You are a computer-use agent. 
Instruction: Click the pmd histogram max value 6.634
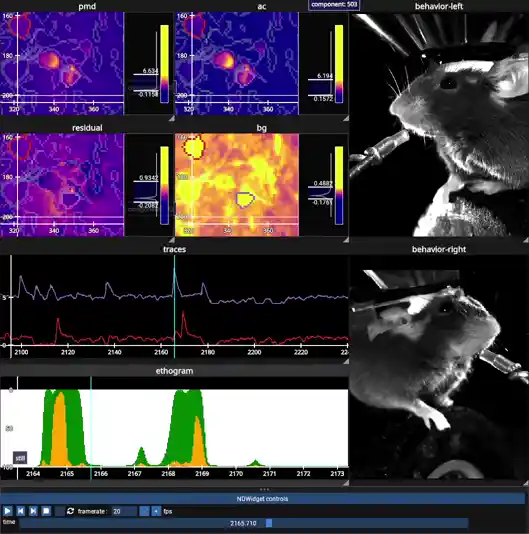tap(150, 70)
